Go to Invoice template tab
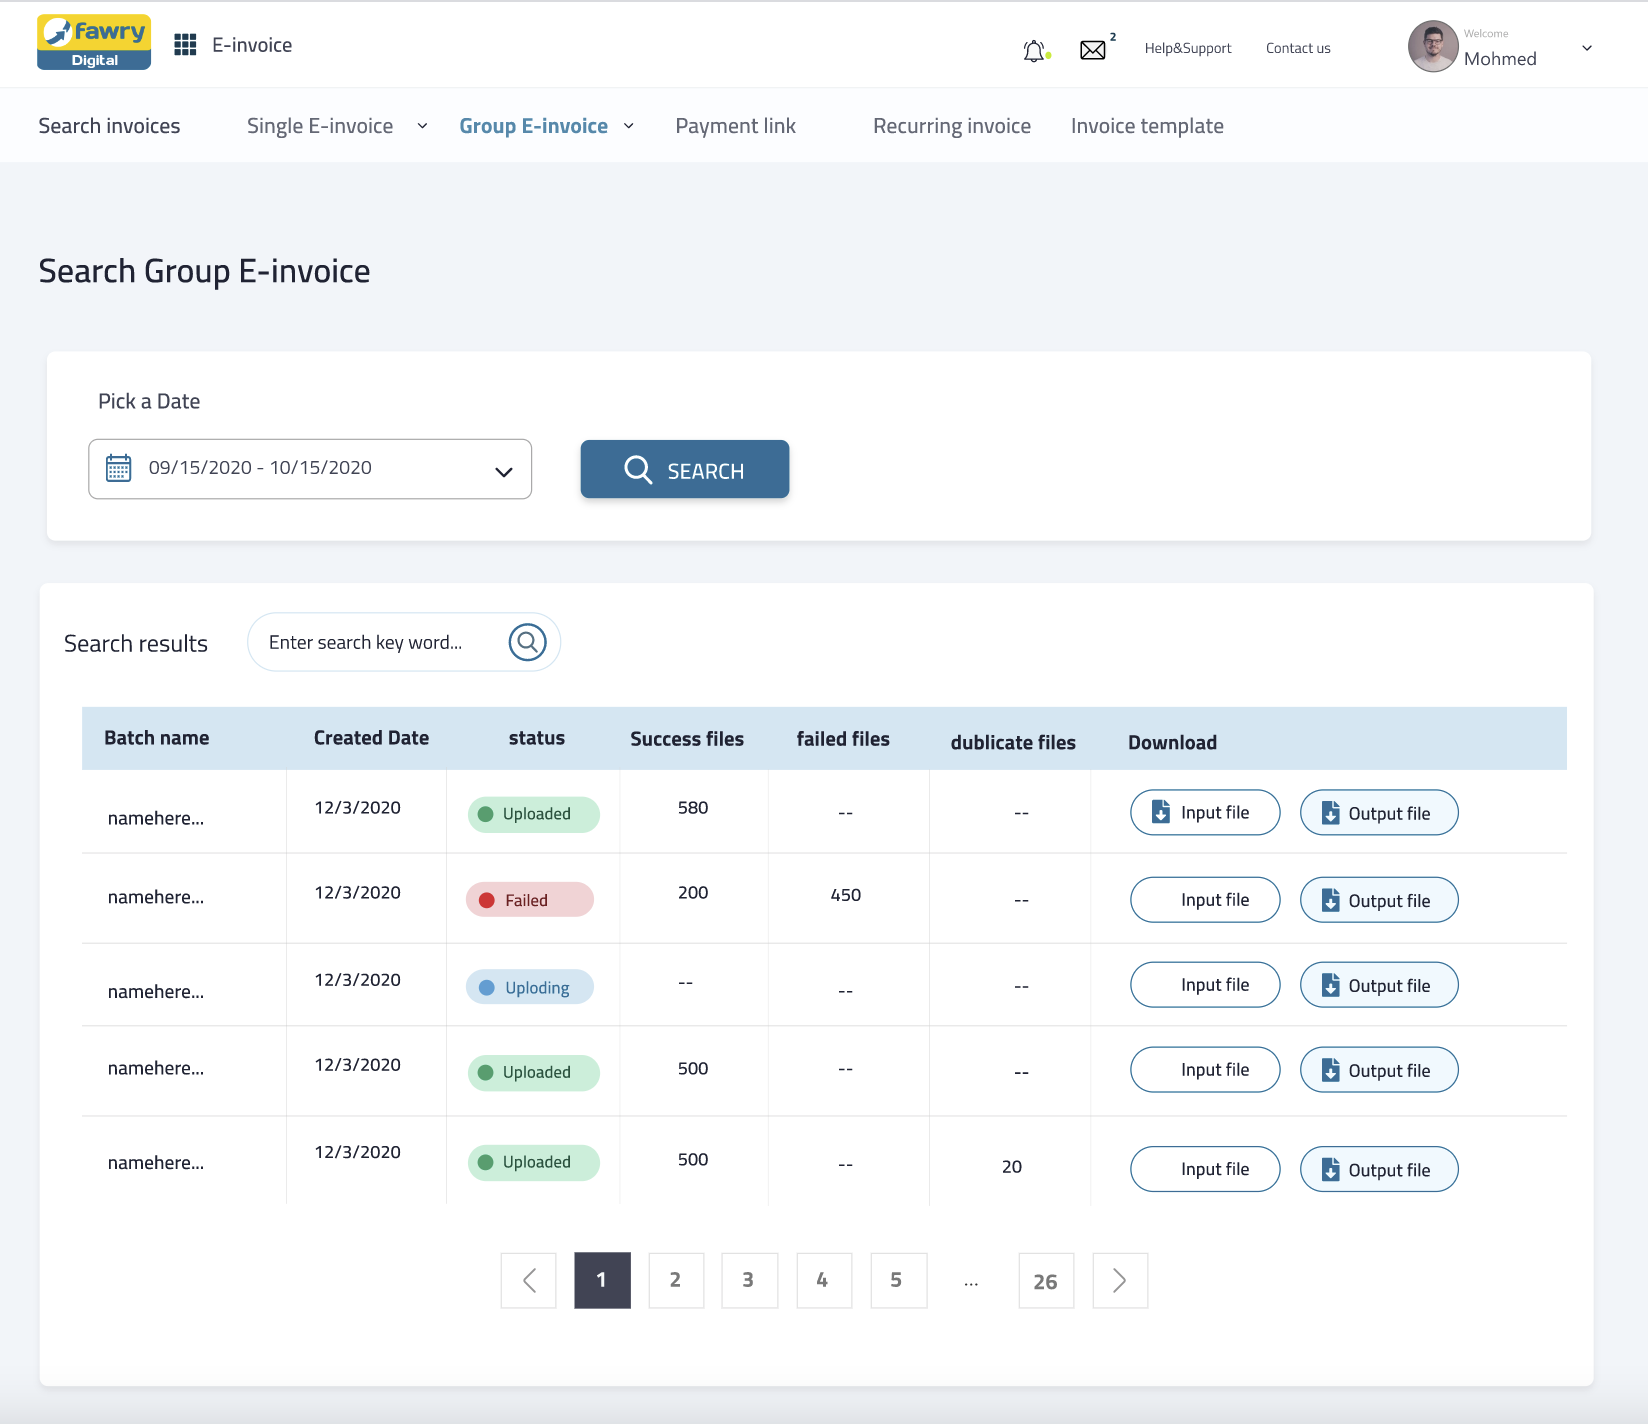The height and width of the screenshot is (1424, 1648). [1147, 126]
